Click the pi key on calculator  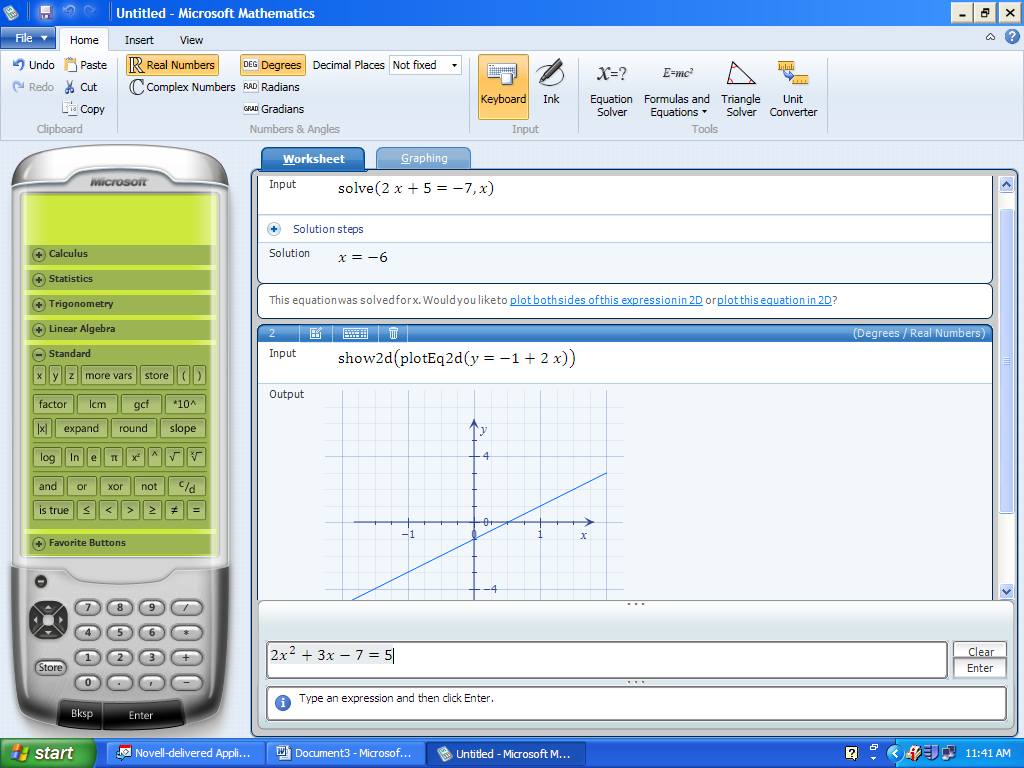coord(114,457)
